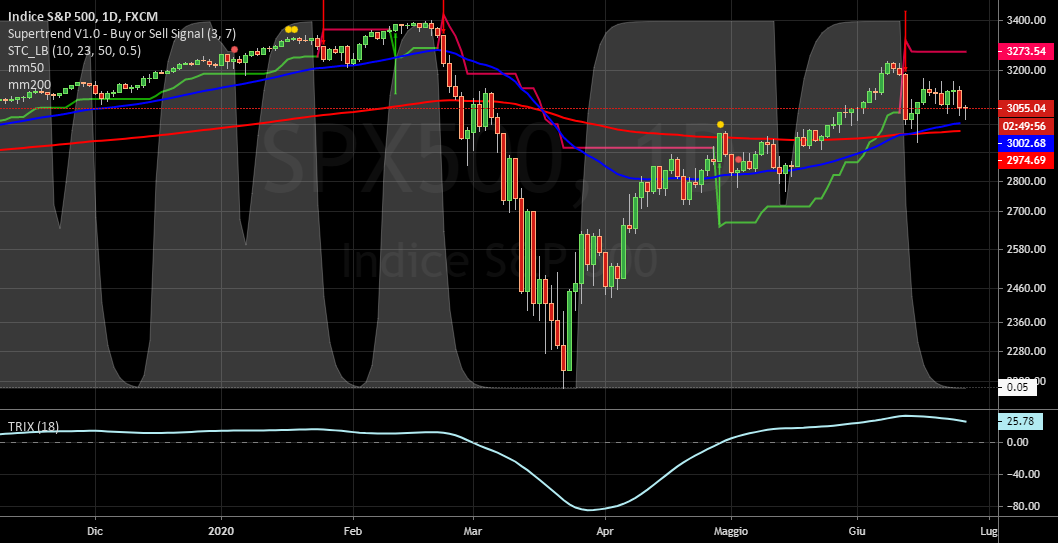Click the blue 3002.68 mm50 price tag
Image resolution: width=1058 pixels, height=543 pixels.
pos(1025,143)
